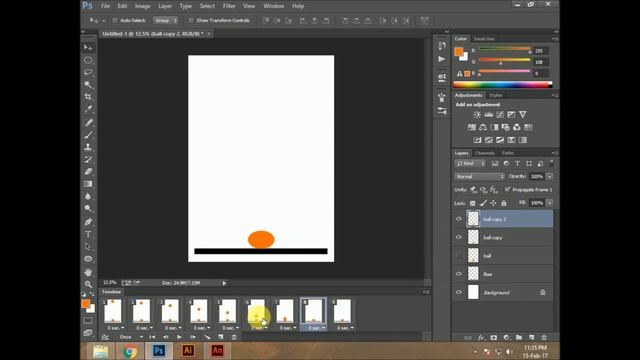Delete selected frames in Timeline
Image resolution: width=640 pixels, height=360 pixels.
(234, 337)
